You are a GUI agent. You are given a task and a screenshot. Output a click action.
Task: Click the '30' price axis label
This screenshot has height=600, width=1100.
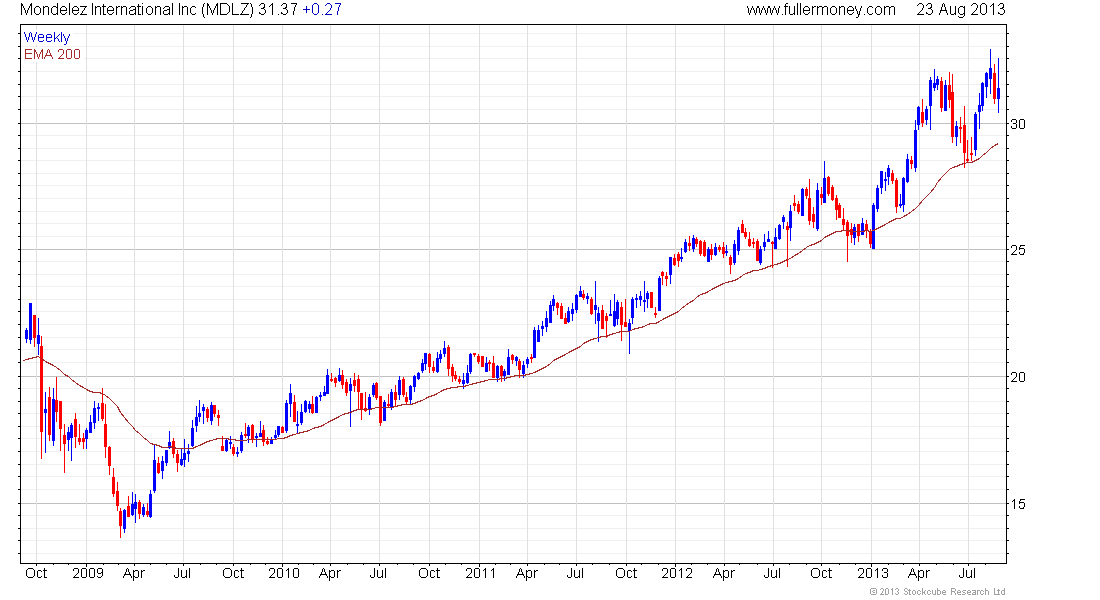[x=1017, y=124]
